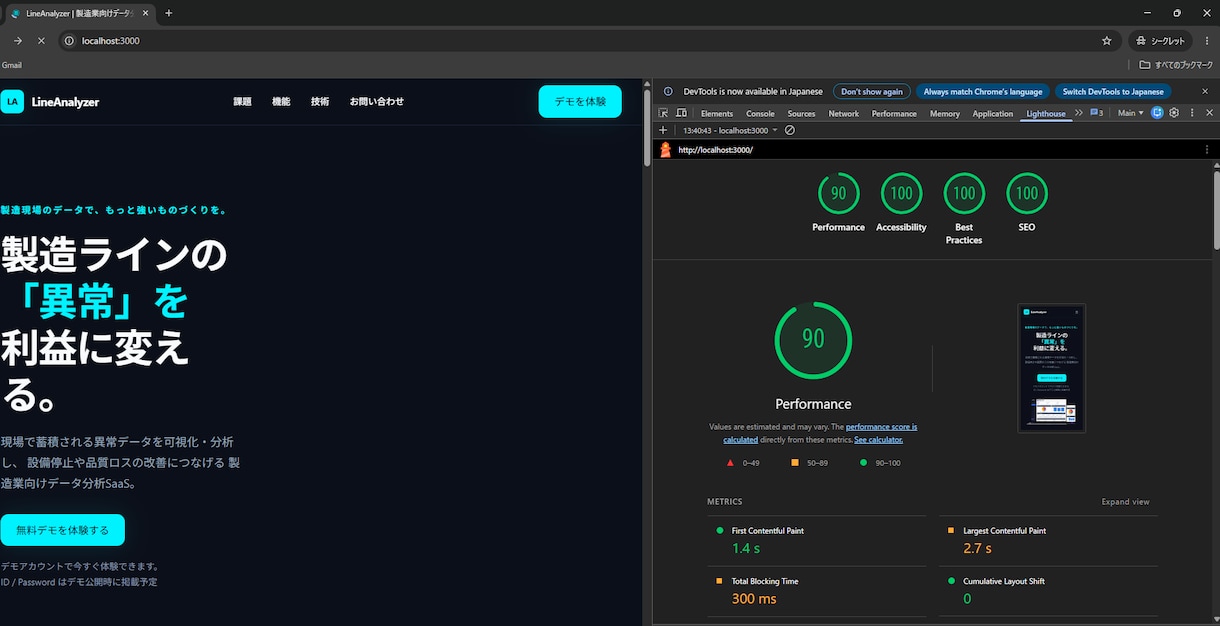Open the Sources tab

pos(801,113)
